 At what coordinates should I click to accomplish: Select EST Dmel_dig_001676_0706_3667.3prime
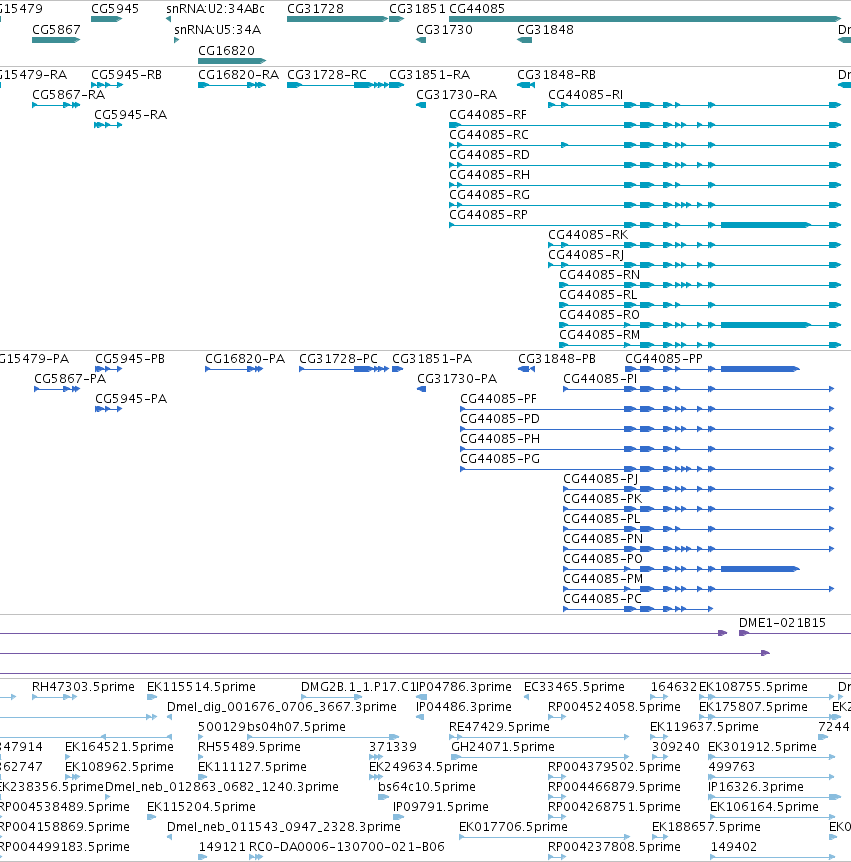(169, 717)
